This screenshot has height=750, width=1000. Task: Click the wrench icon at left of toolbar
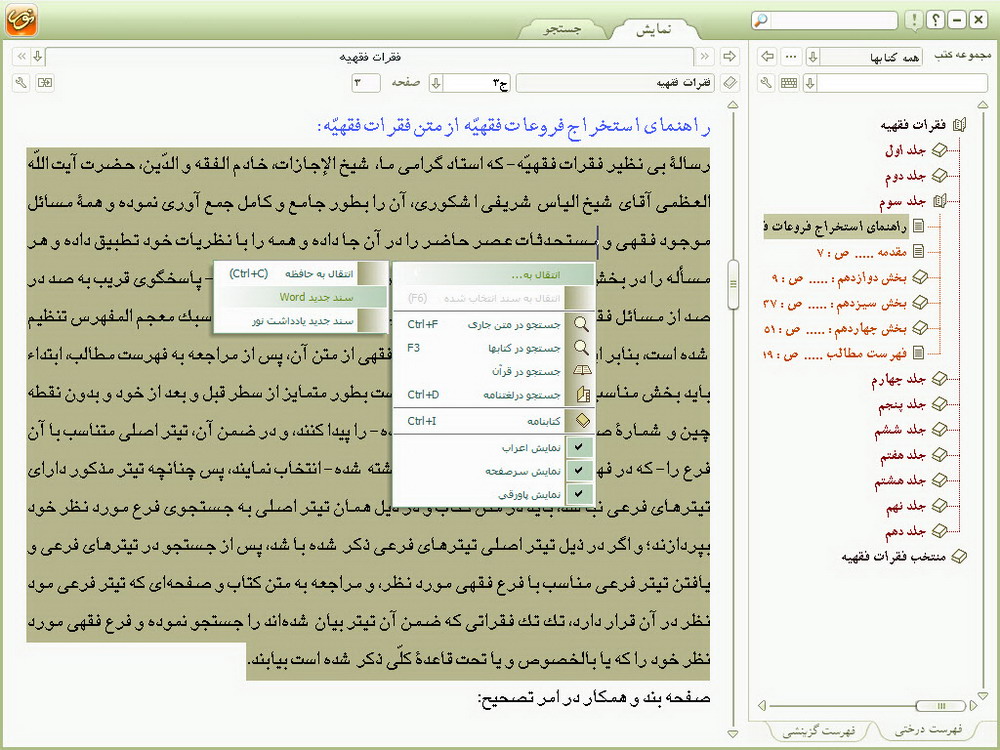[21, 83]
